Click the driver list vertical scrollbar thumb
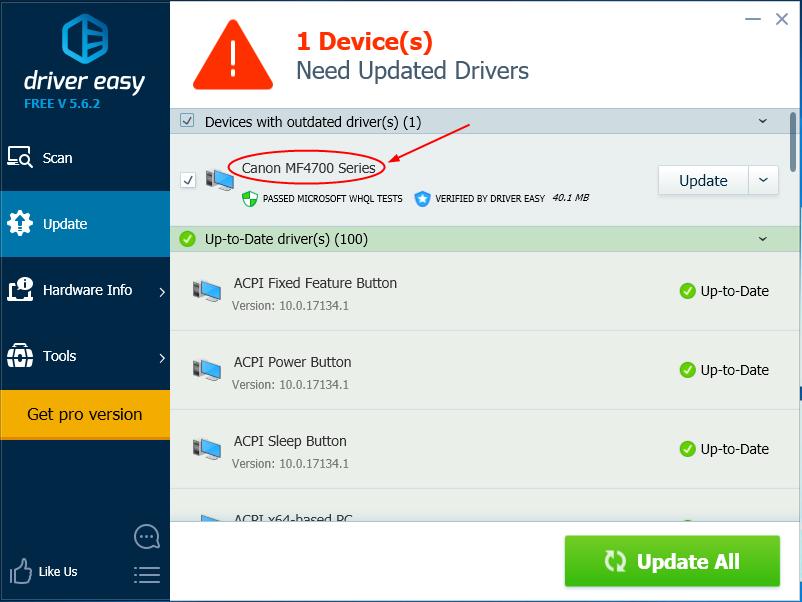Viewport: 802px width, 602px height. (x=792, y=142)
